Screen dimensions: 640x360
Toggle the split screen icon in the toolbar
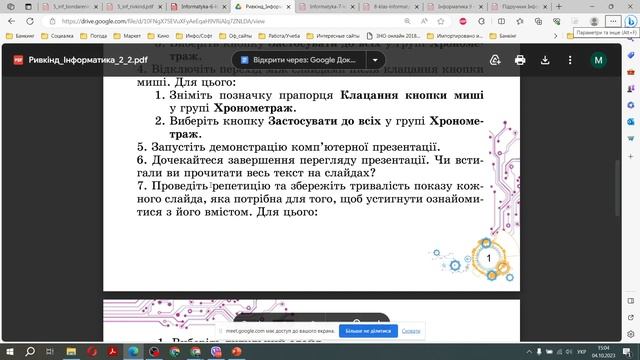501,21
